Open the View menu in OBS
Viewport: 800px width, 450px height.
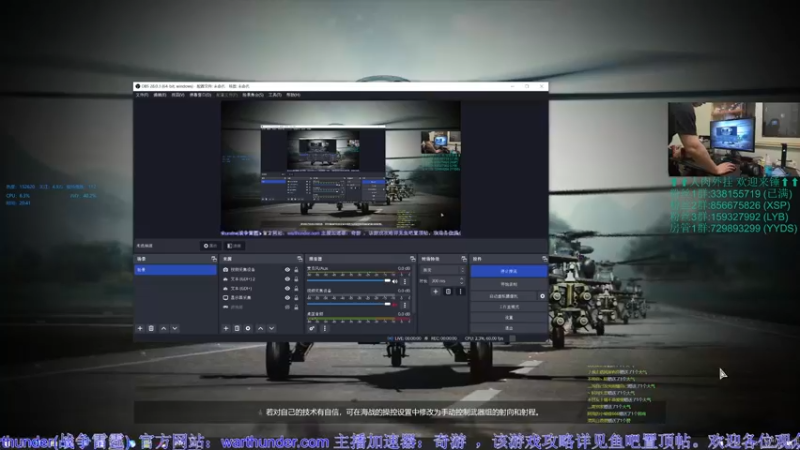178,95
